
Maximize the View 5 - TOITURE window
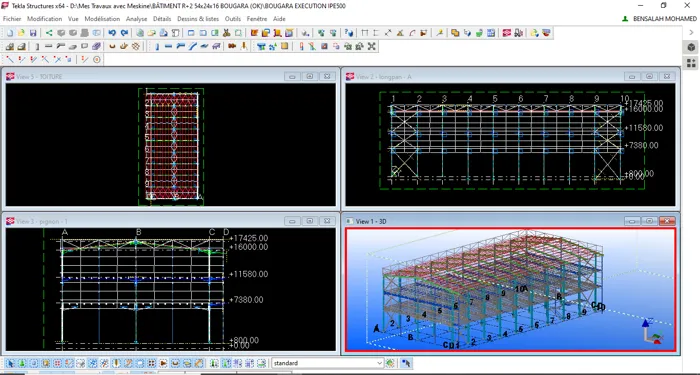coord(309,76)
